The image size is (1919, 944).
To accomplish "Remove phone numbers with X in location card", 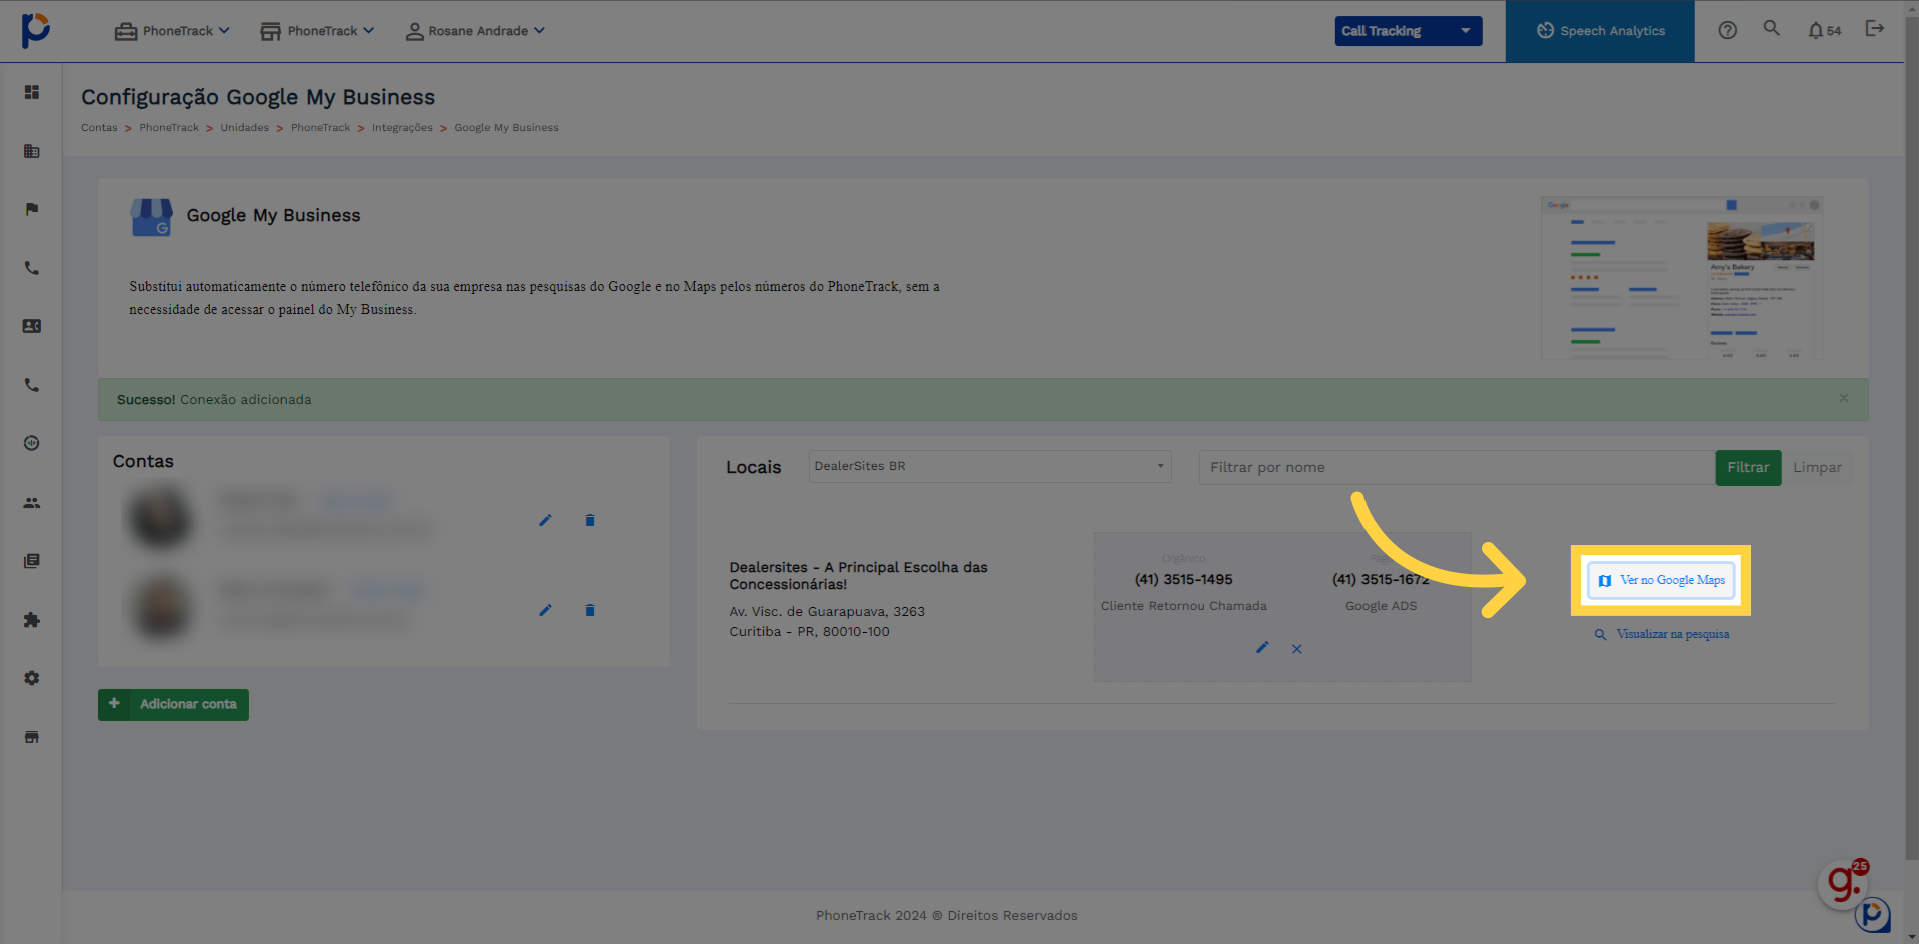I will pos(1297,649).
